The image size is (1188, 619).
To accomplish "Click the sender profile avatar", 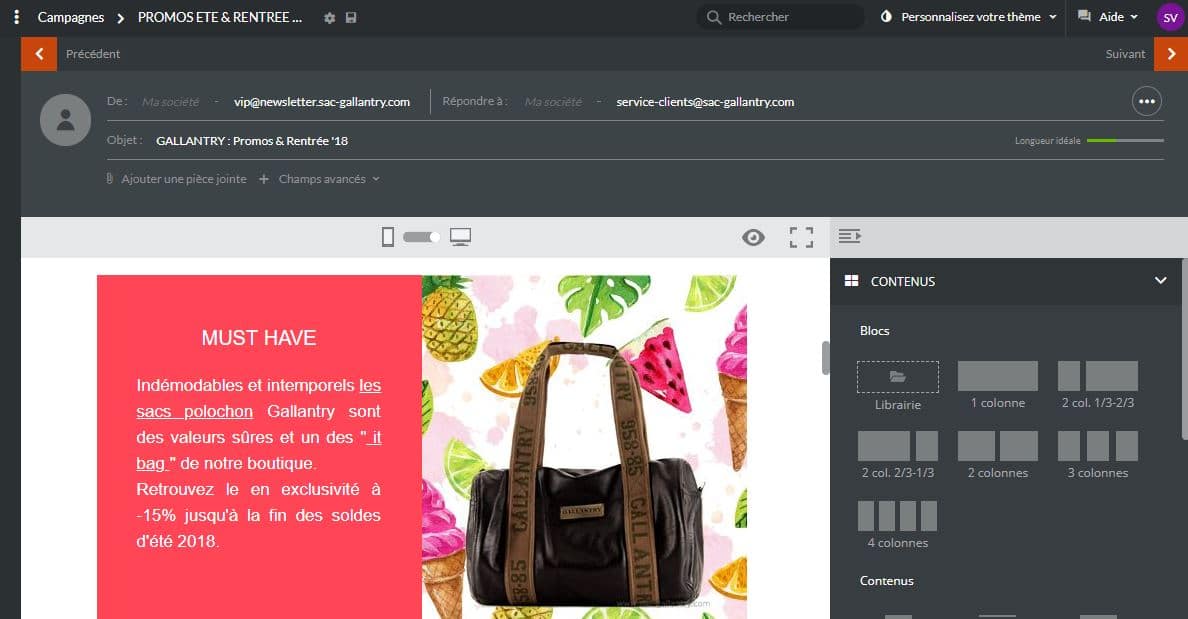I will point(65,120).
